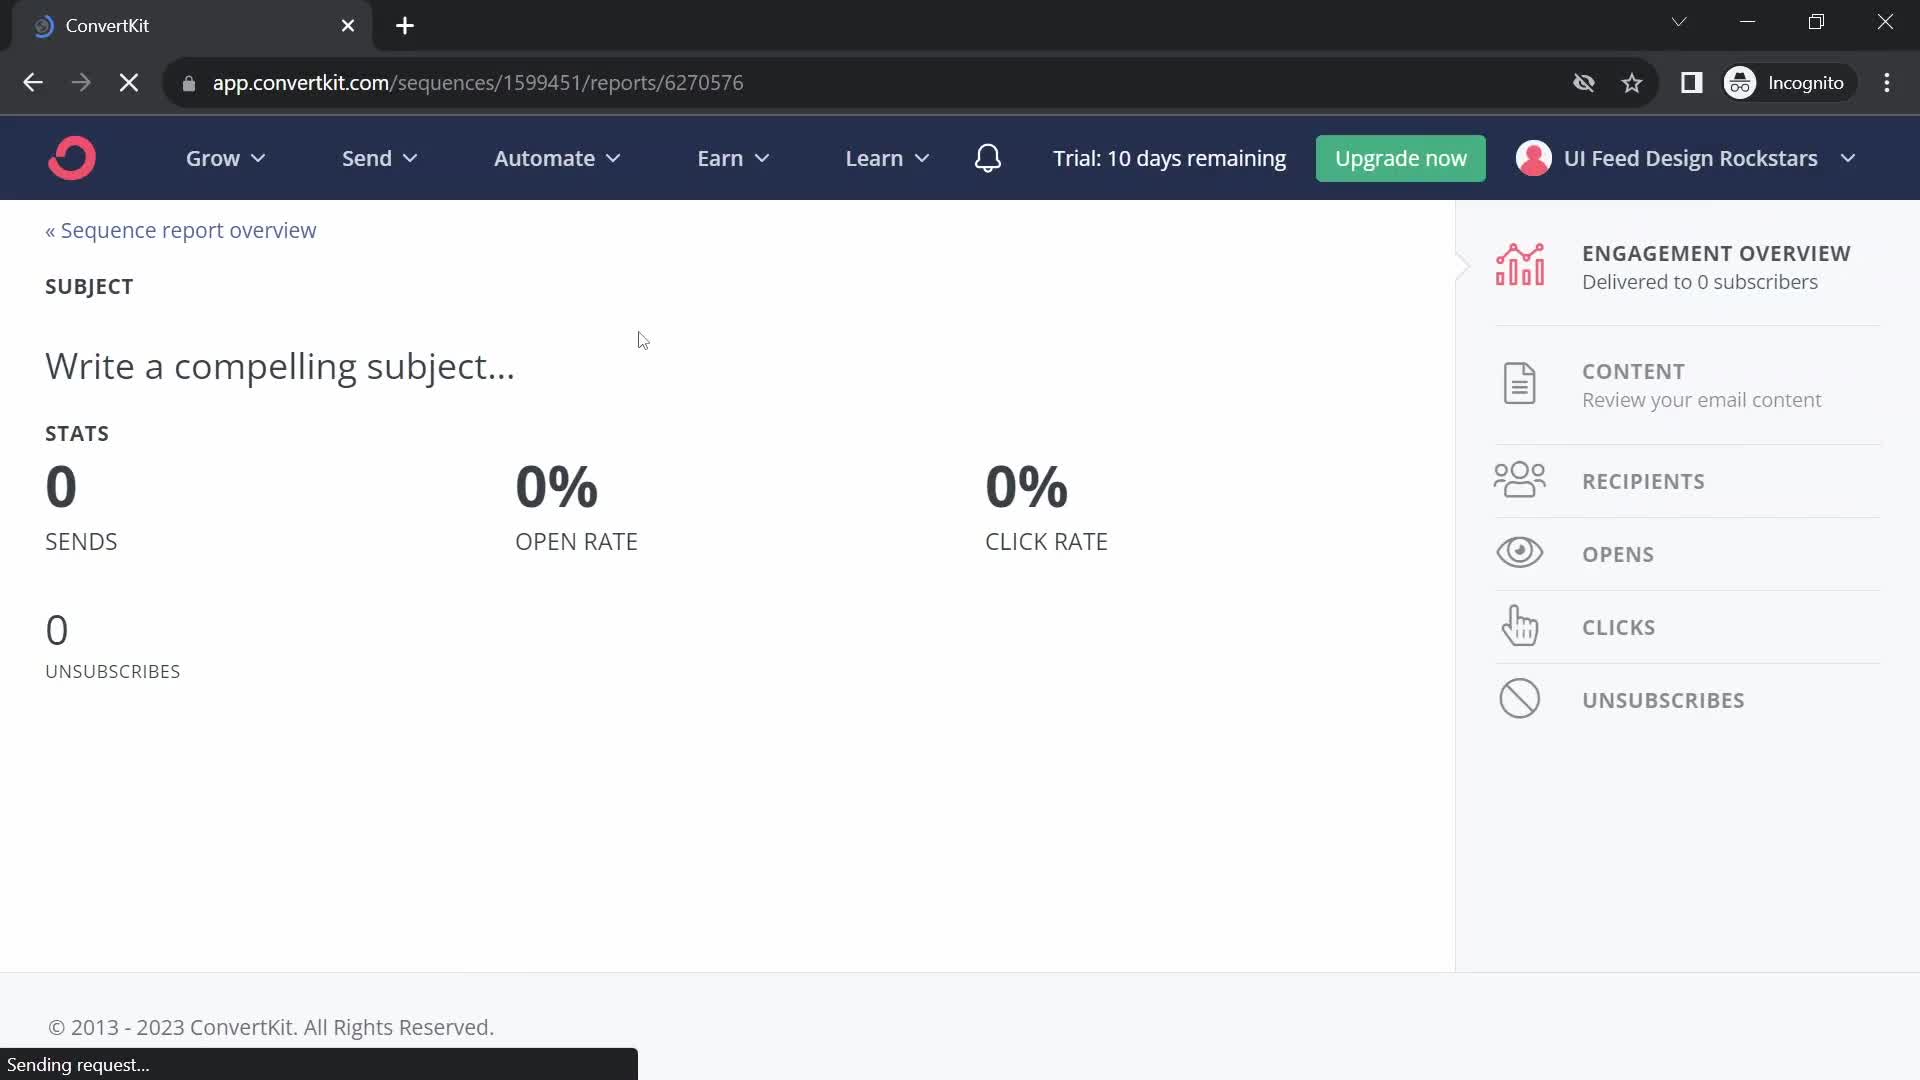This screenshot has width=1920, height=1080.
Task: Open the Clicks section
Action: point(1686,627)
